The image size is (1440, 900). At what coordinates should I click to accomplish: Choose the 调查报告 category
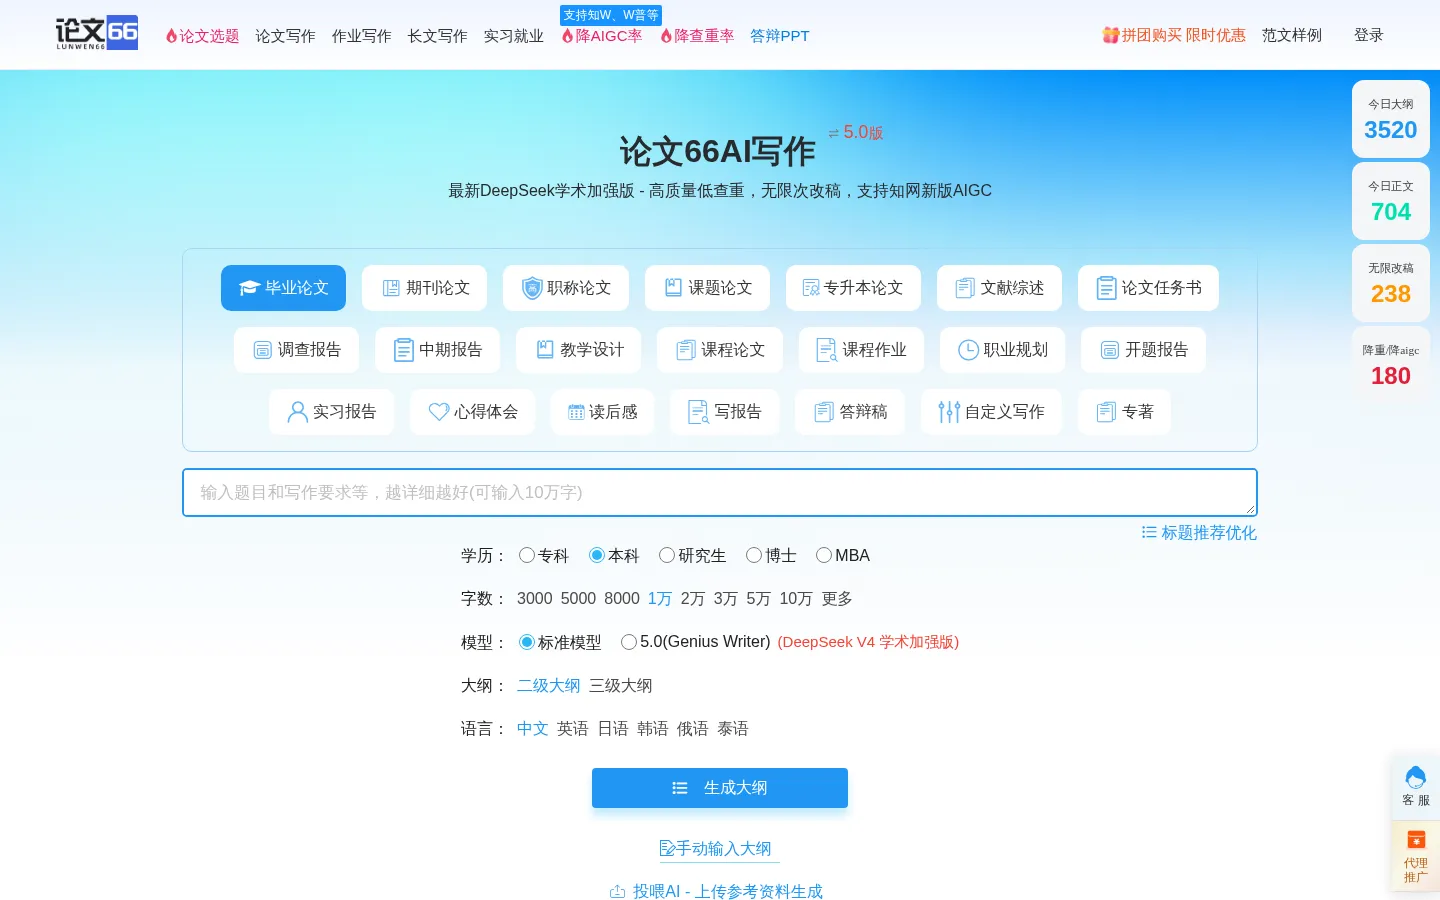pos(296,350)
